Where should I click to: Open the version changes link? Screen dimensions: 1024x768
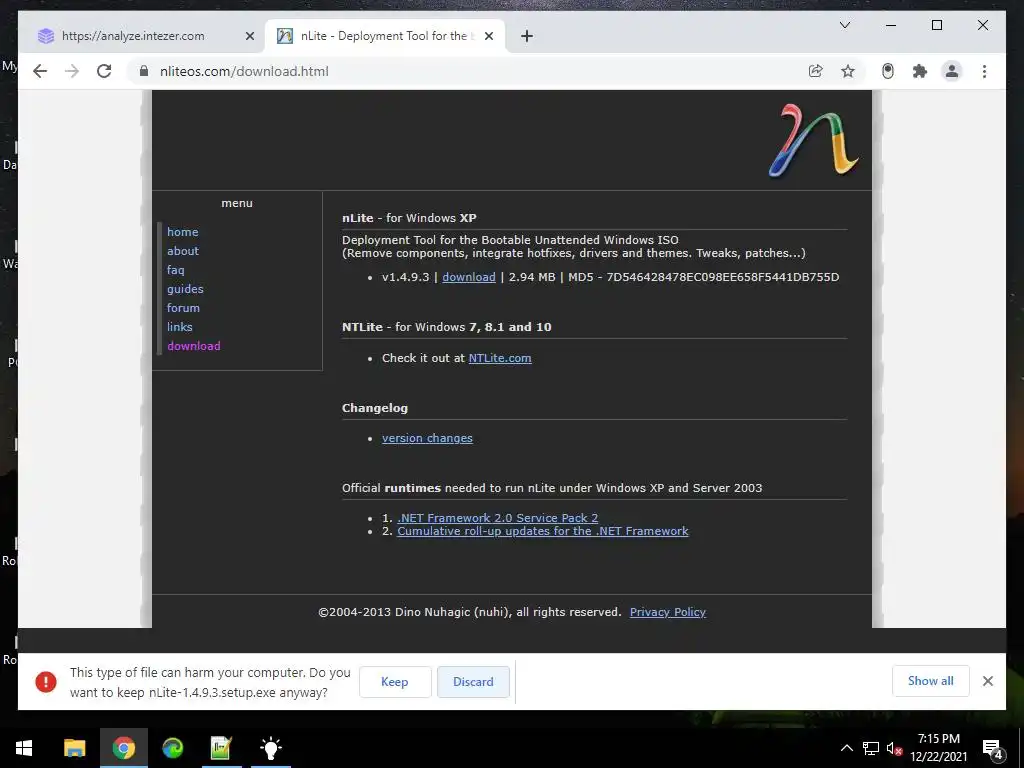tap(427, 438)
